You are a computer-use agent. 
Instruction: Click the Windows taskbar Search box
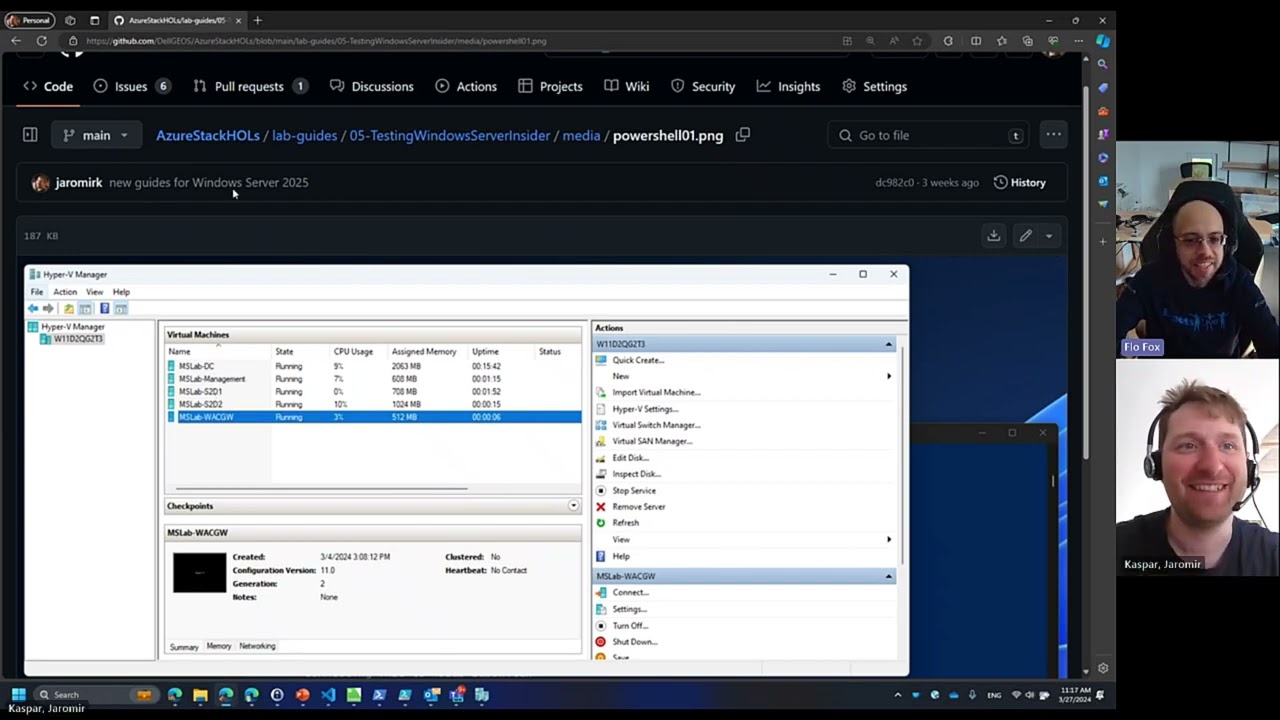tap(94, 694)
